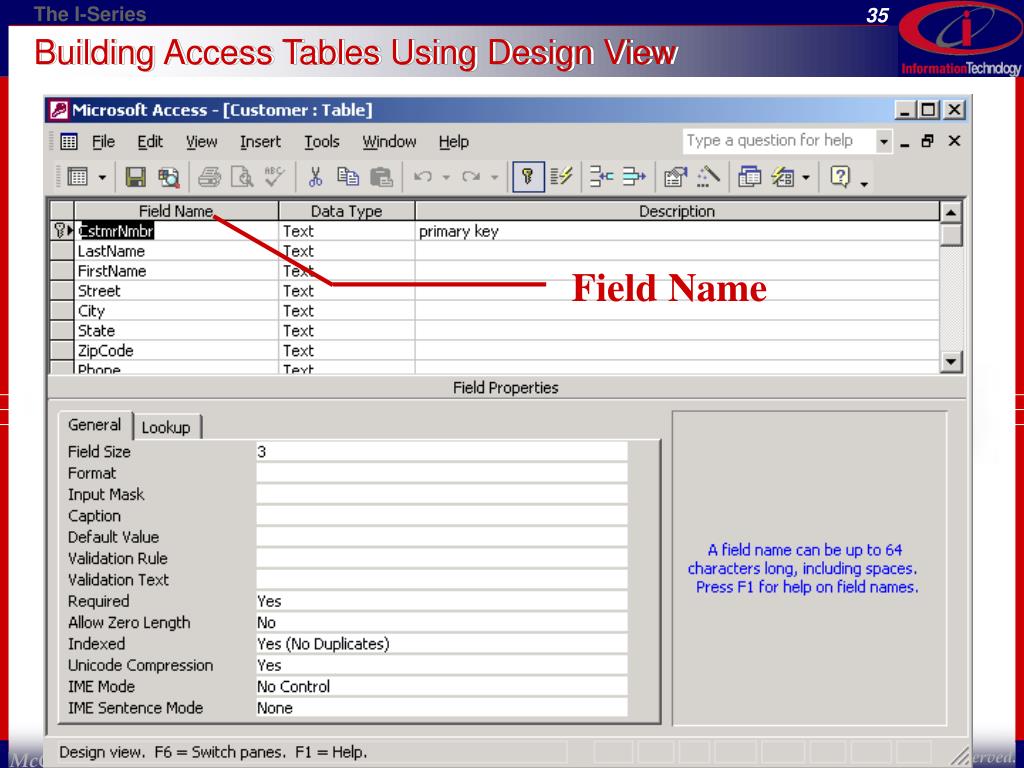Open the File menu
1024x768 pixels.
[x=103, y=142]
